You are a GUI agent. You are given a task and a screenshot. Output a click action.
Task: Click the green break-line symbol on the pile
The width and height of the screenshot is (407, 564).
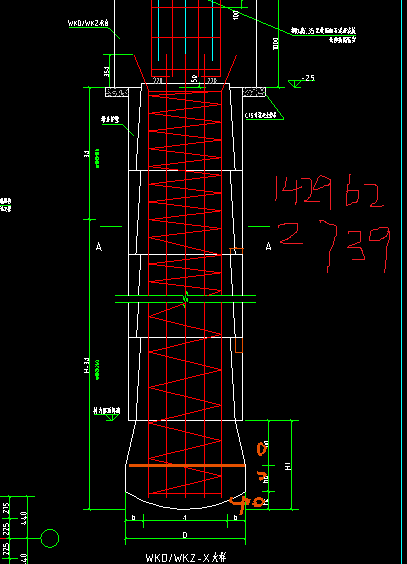[x=186, y=299]
